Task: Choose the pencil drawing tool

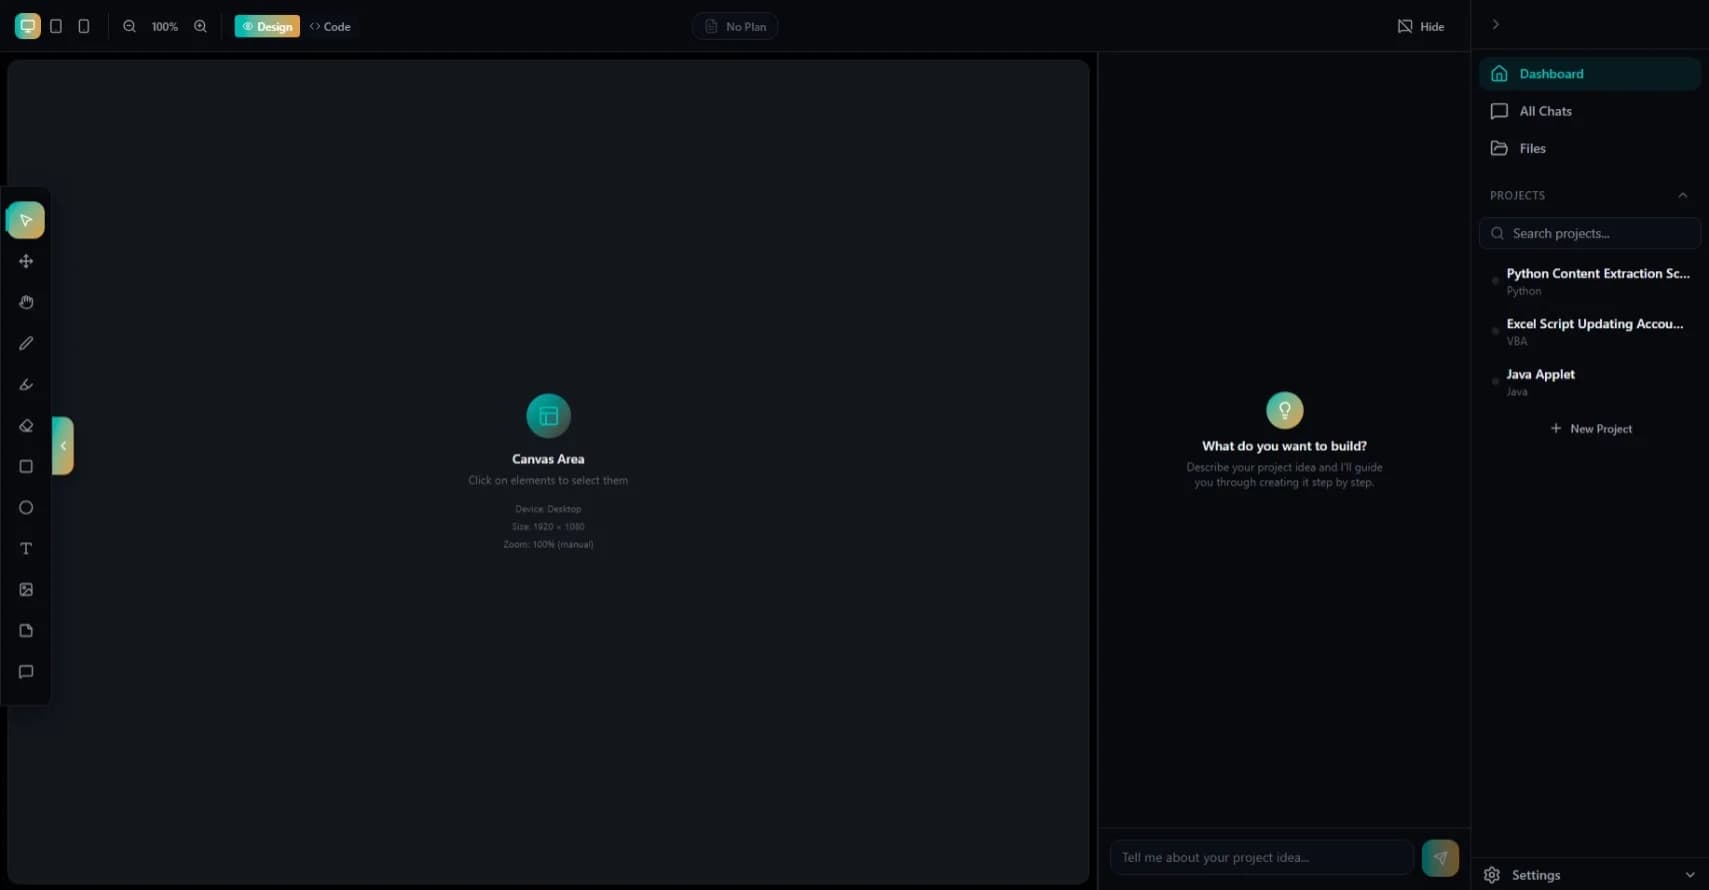Action: tap(26, 343)
